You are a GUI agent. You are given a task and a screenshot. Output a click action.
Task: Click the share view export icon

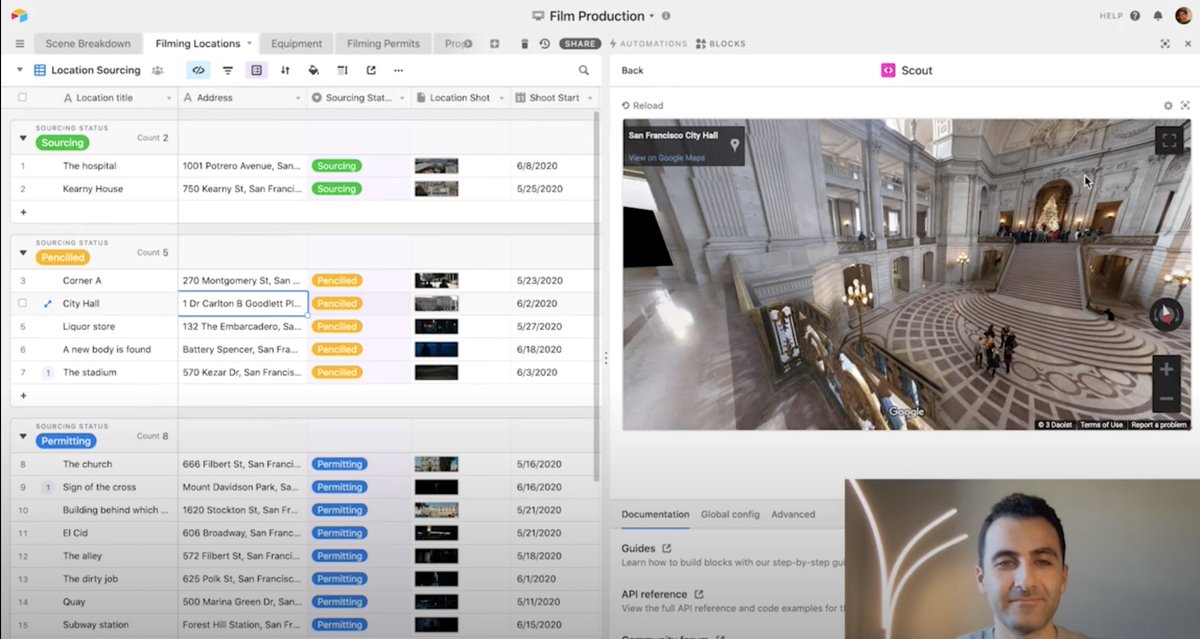click(371, 70)
